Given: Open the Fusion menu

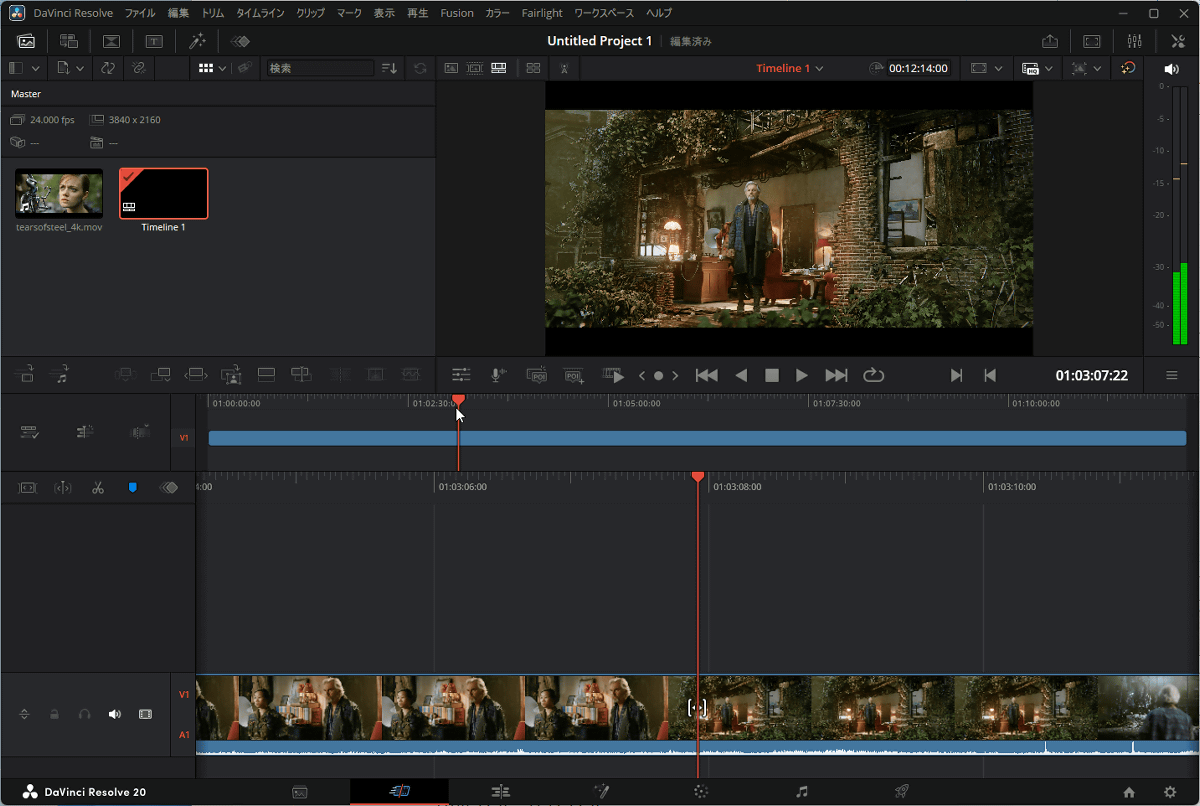Looking at the screenshot, I should pos(457,13).
